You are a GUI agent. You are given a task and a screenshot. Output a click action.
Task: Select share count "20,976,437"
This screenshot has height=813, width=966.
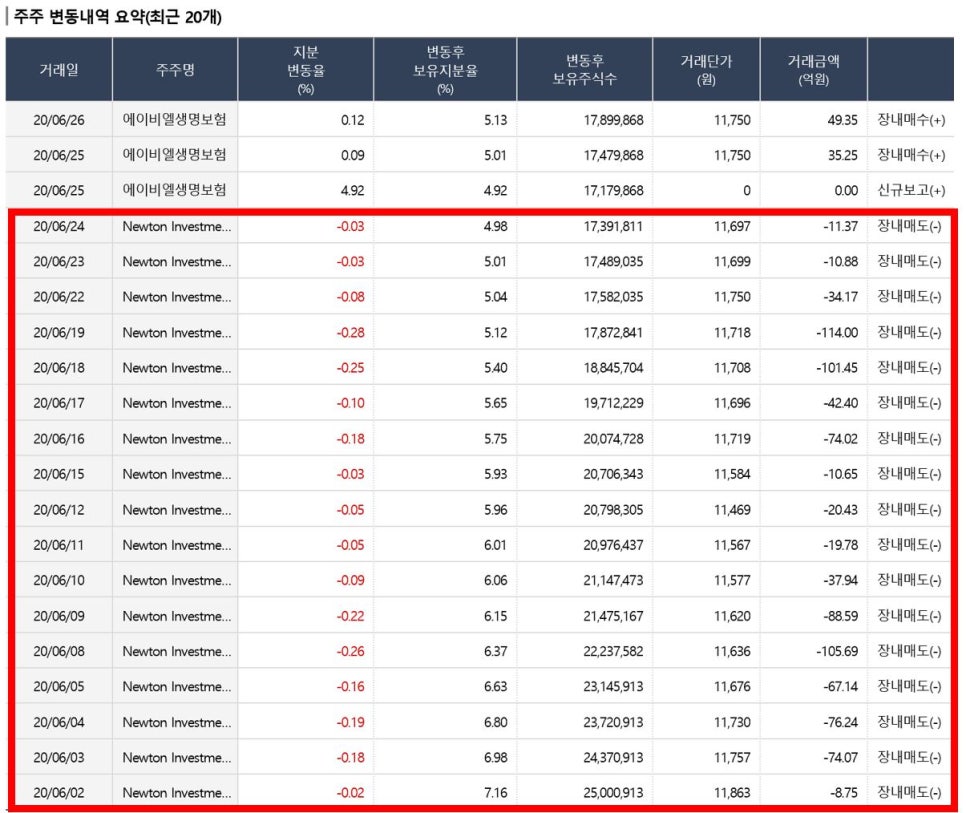point(614,545)
